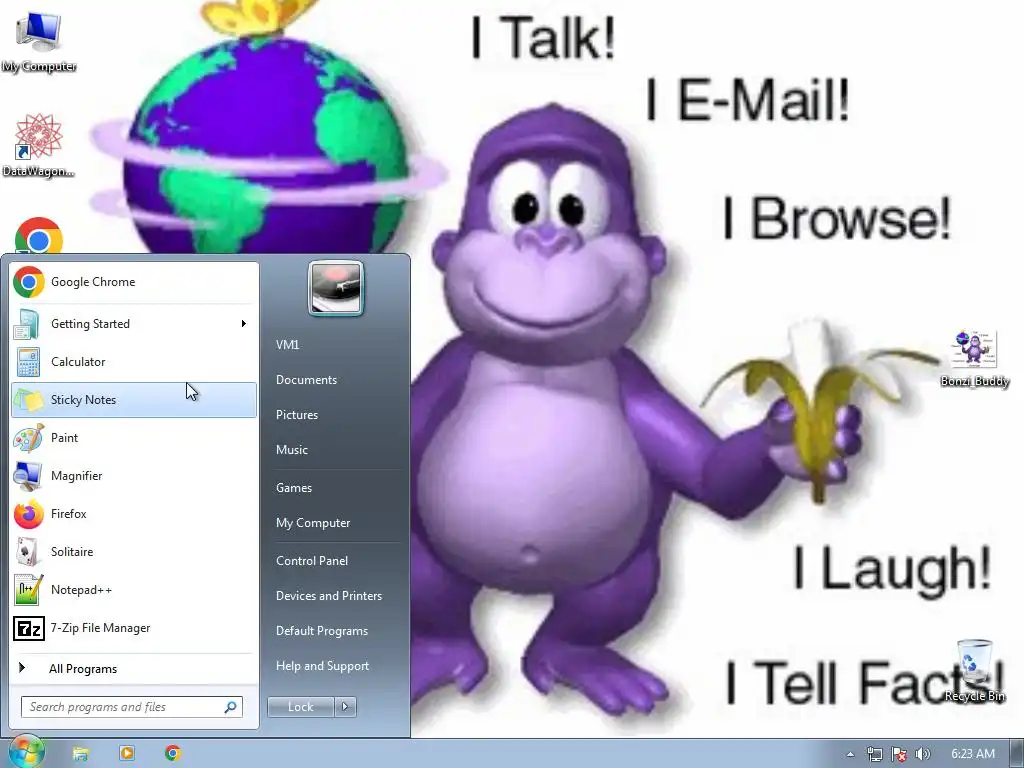Click the Show desktop strip
Screen dimensions: 1024x768
pyautogui.click(x=1017, y=754)
